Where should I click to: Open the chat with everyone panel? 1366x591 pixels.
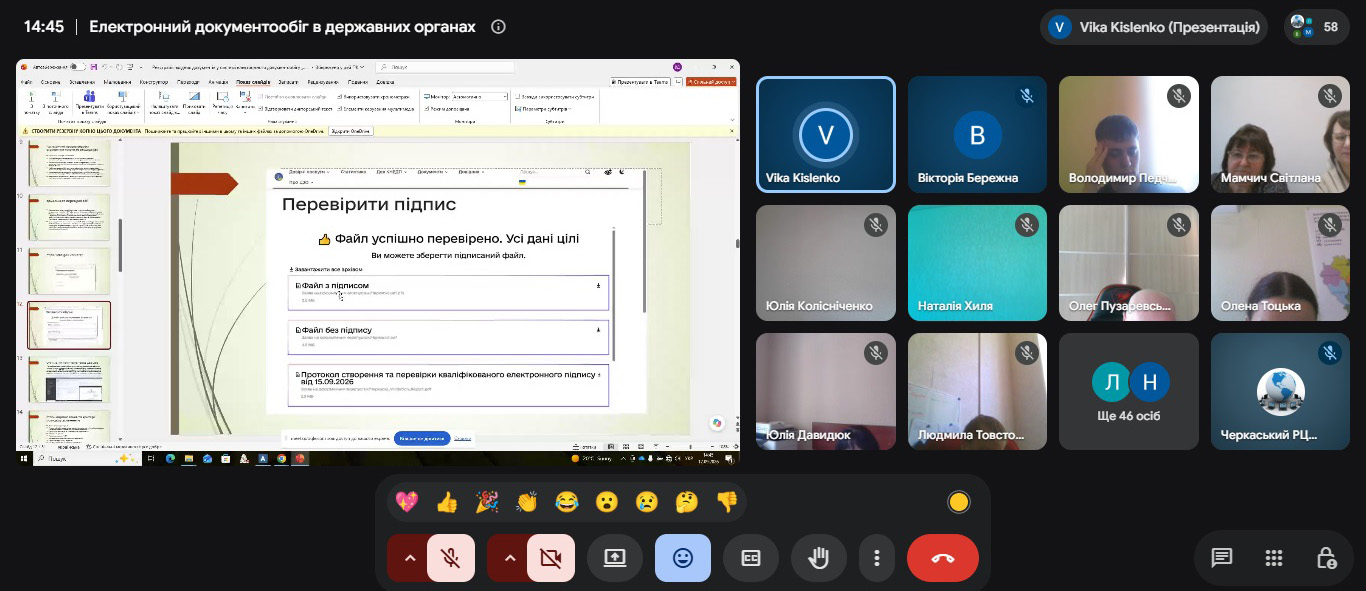pyautogui.click(x=1222, y=558)
